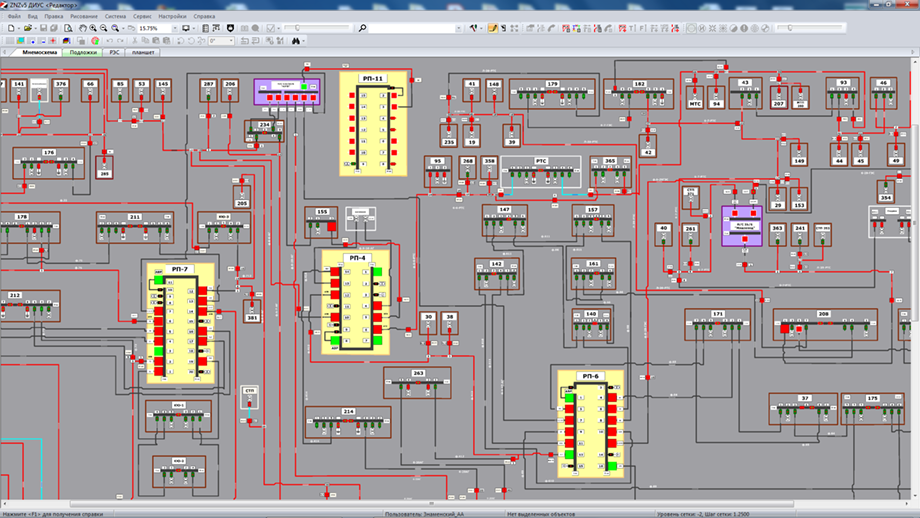Switch to the Подложки tab
This screenshot has height=518, width=920.
pos(84,52)
